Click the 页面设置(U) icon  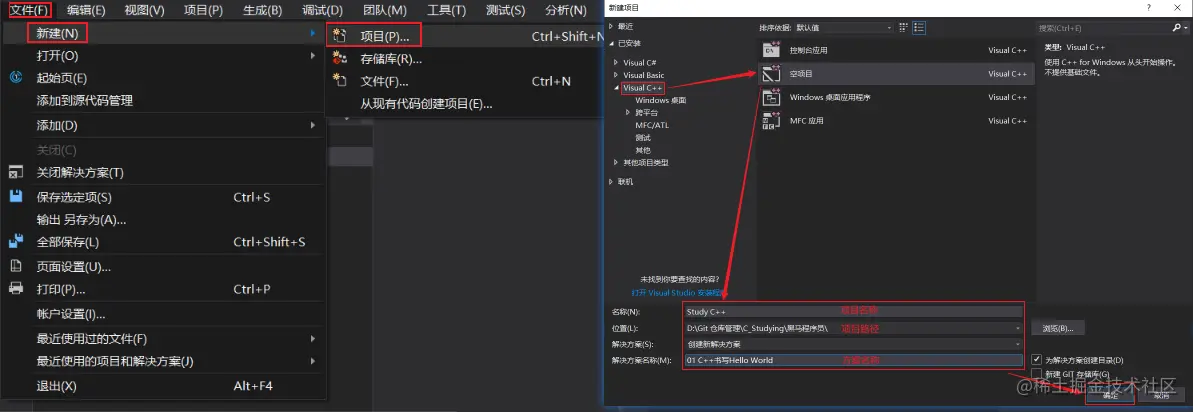pos(16,266)
